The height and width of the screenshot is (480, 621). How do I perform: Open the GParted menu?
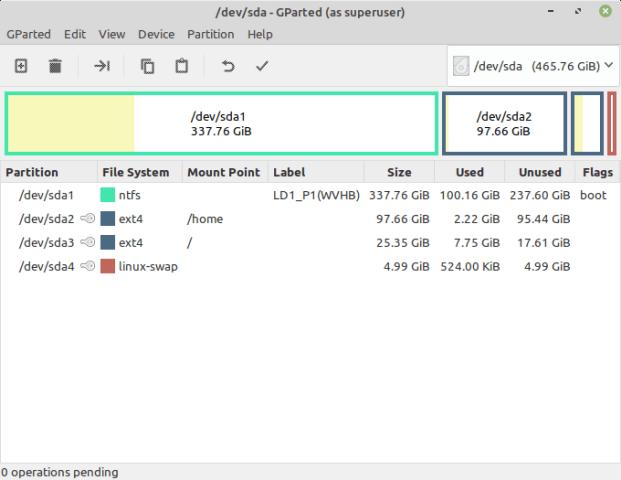29,34
